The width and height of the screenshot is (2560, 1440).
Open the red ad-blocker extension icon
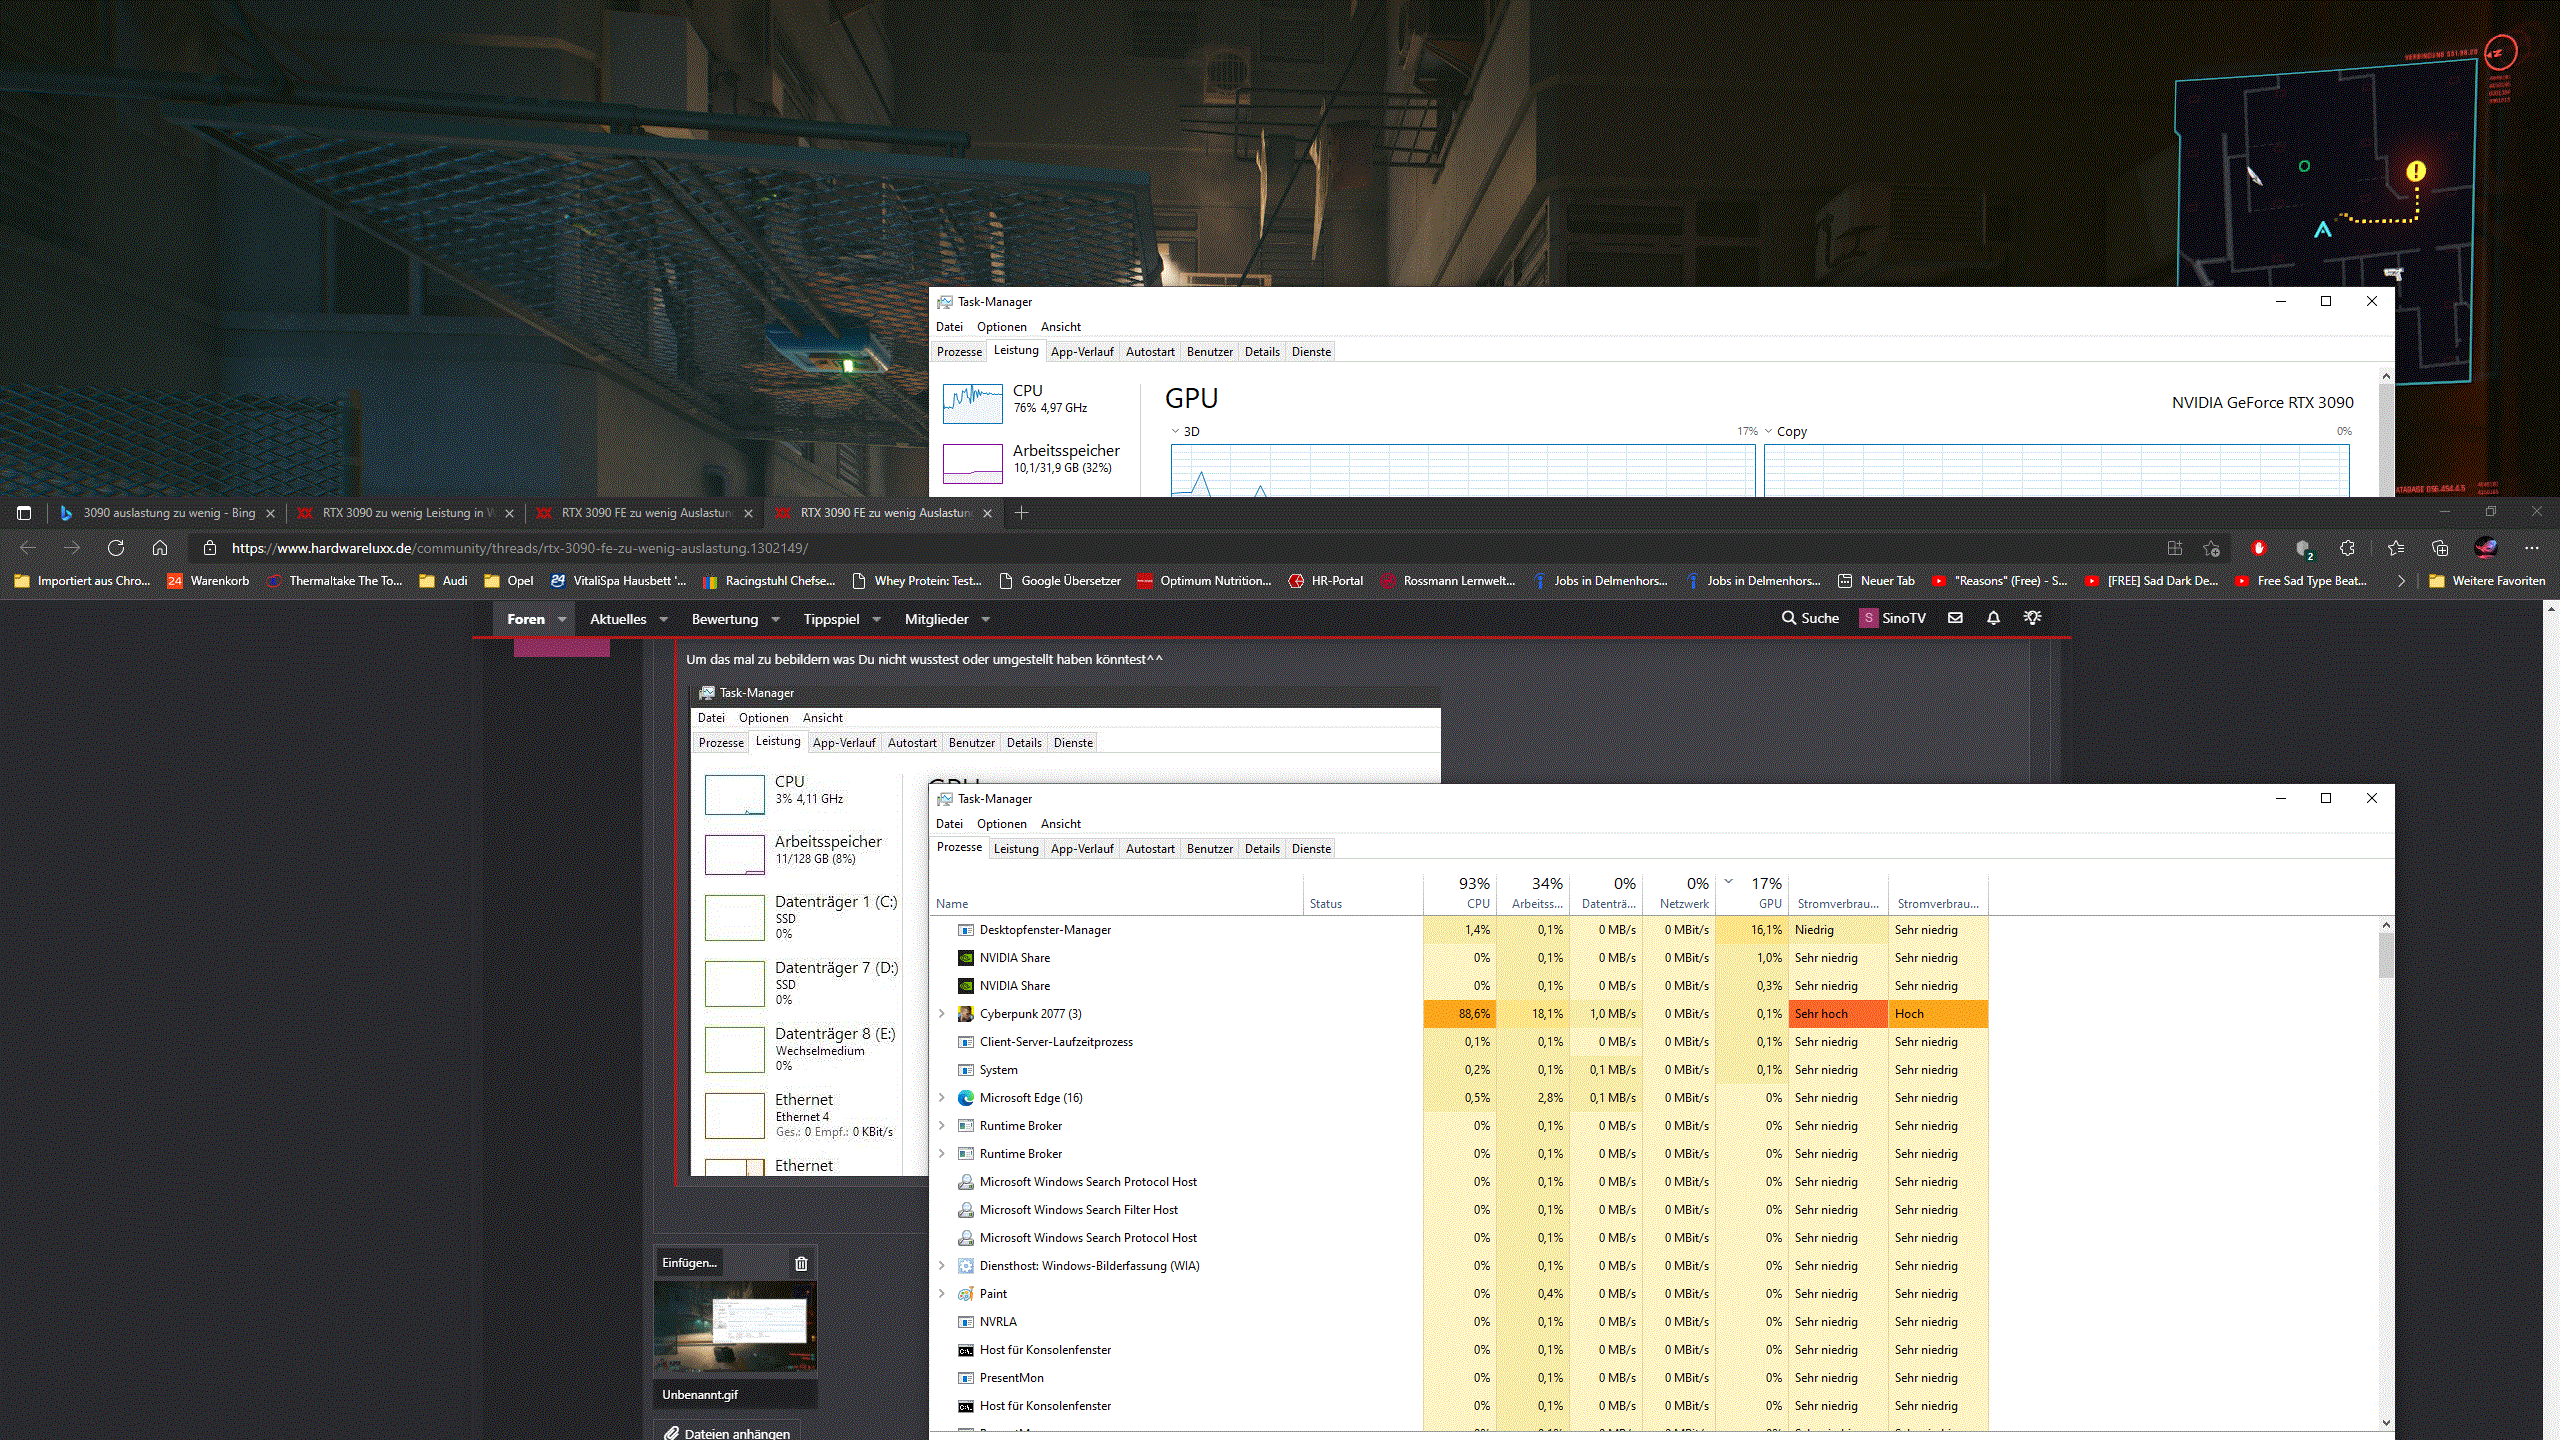coord(2258,548)
